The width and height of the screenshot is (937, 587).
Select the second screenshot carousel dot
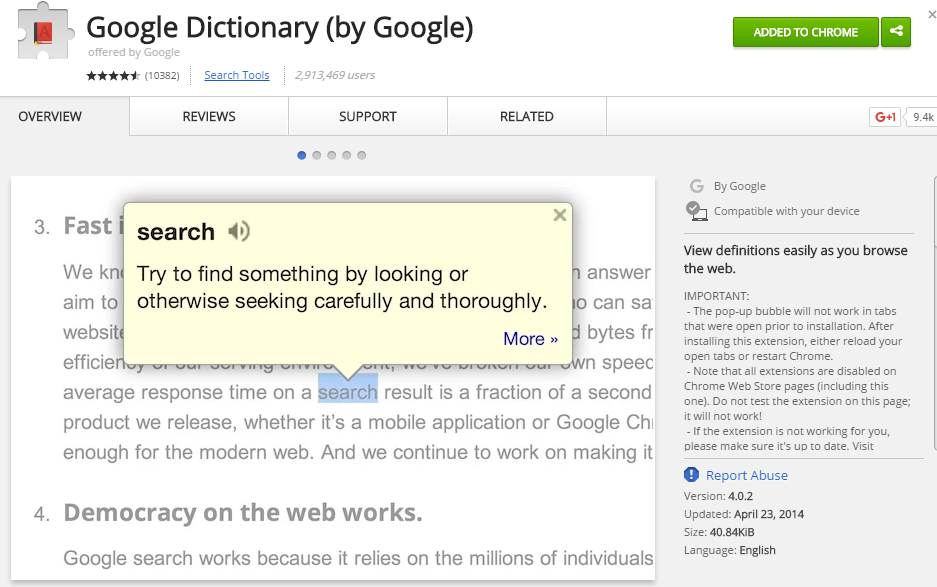(317, 155)
